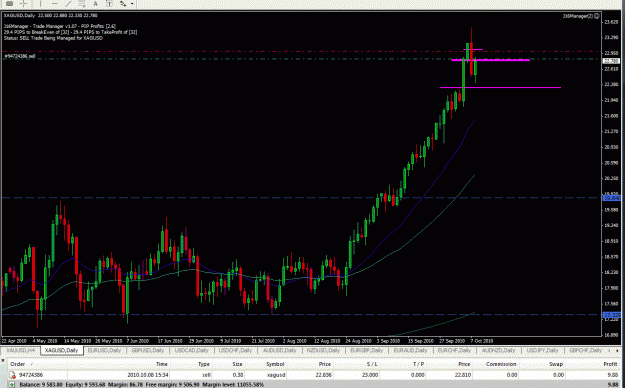Switch to the EURAUD,Daily chart tab
625x388 pixels.
[x=410, y=351]
